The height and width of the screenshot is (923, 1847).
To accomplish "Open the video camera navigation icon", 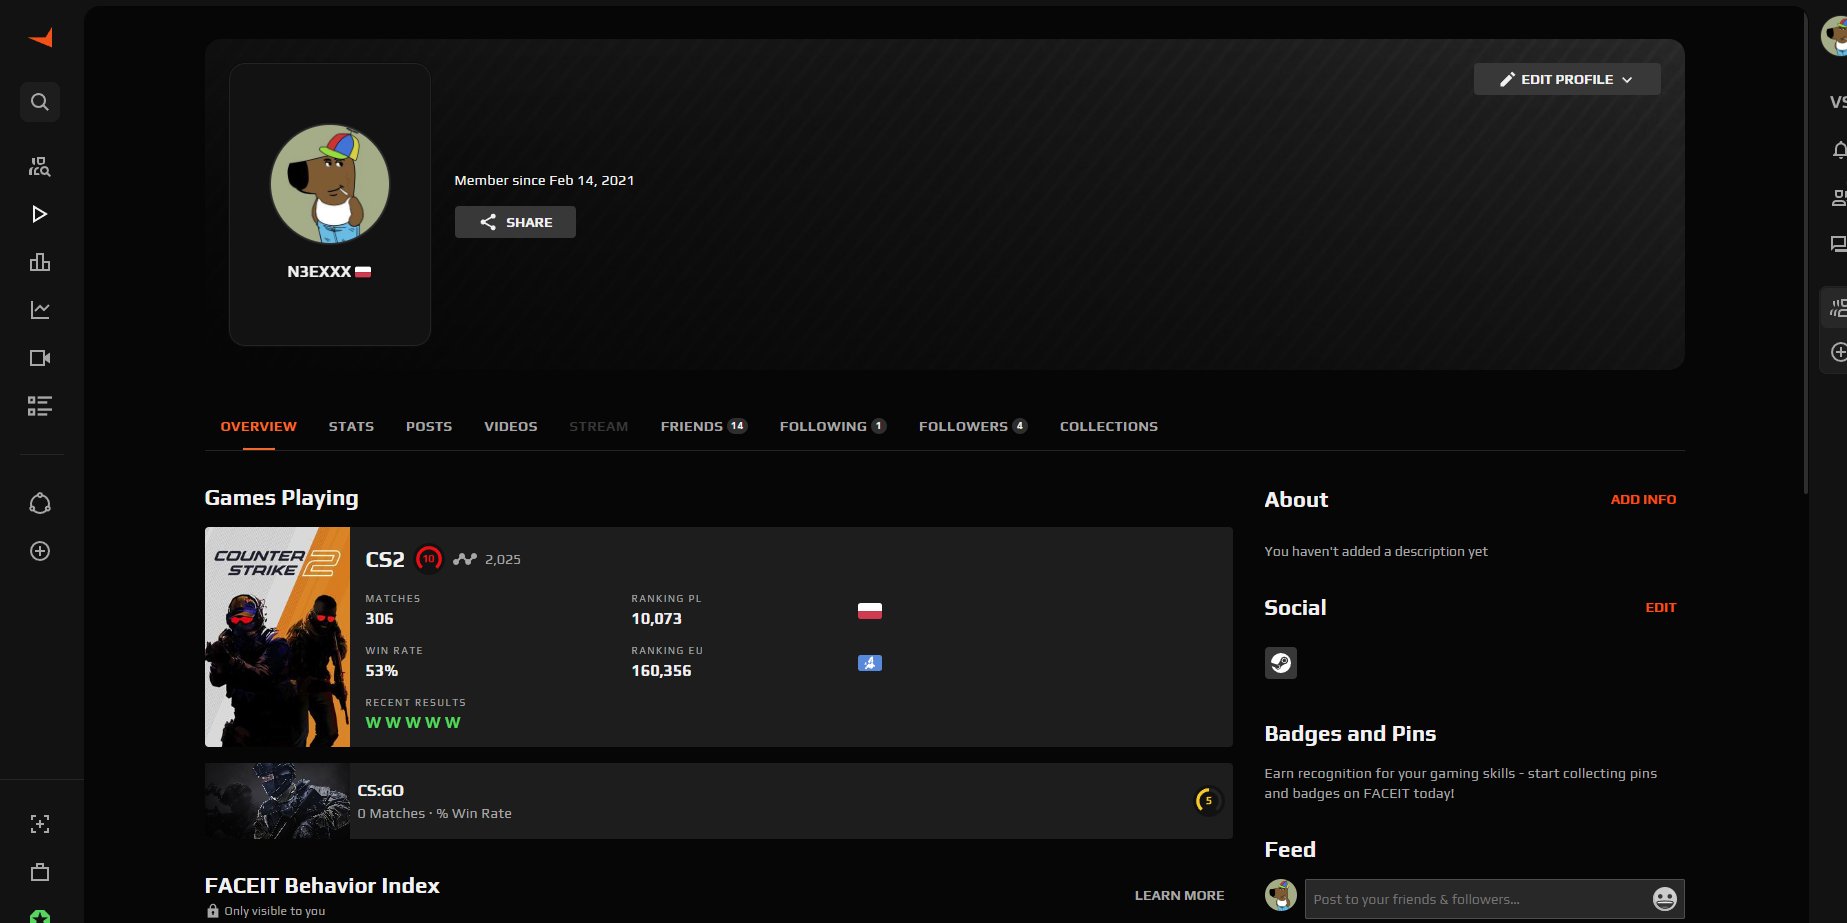I will 40,358.
